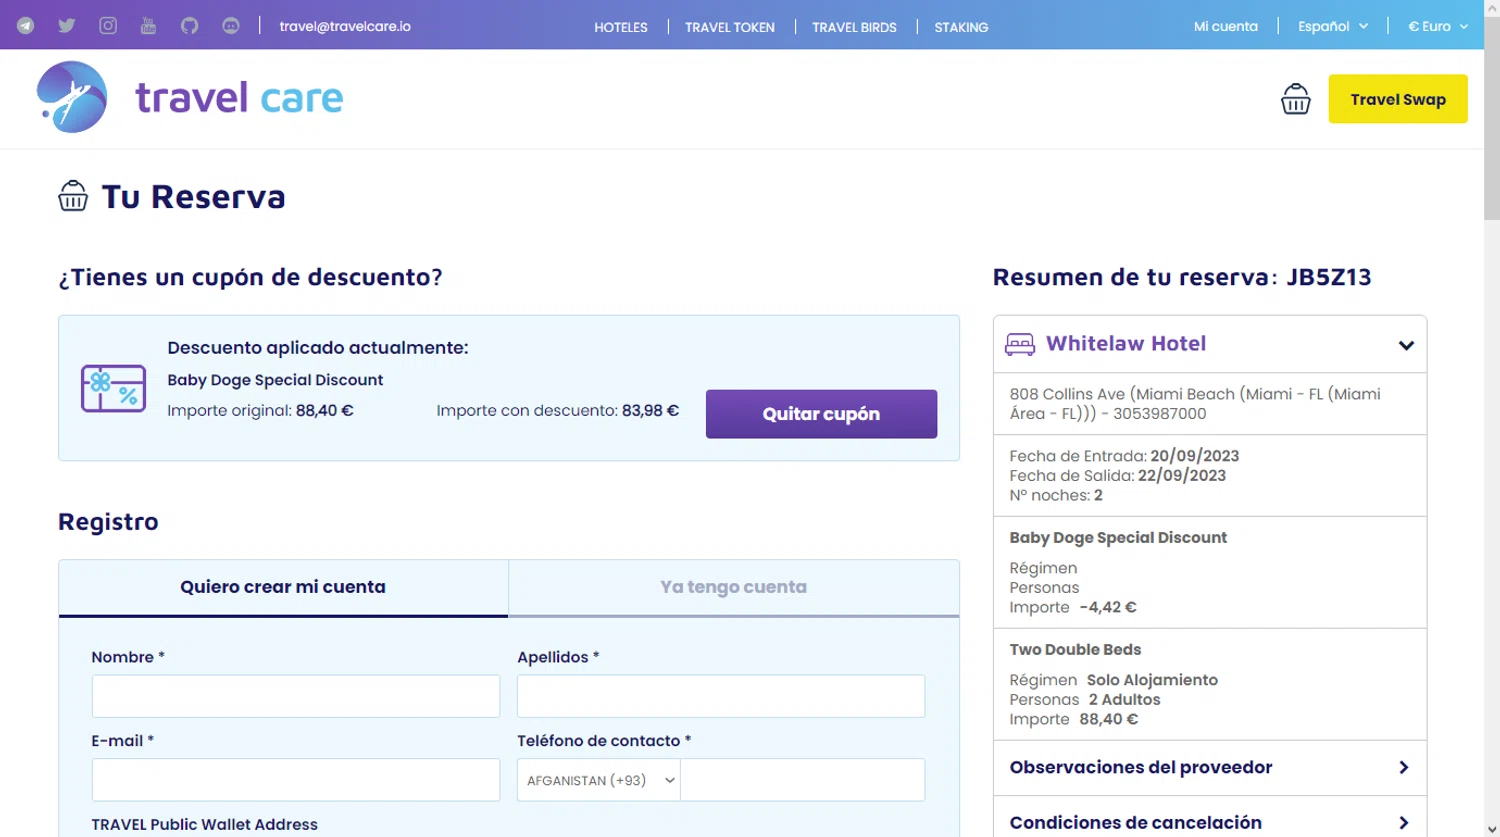
Task: Open the TRAVEL TOKEN menu item
Action: [730, 27]
